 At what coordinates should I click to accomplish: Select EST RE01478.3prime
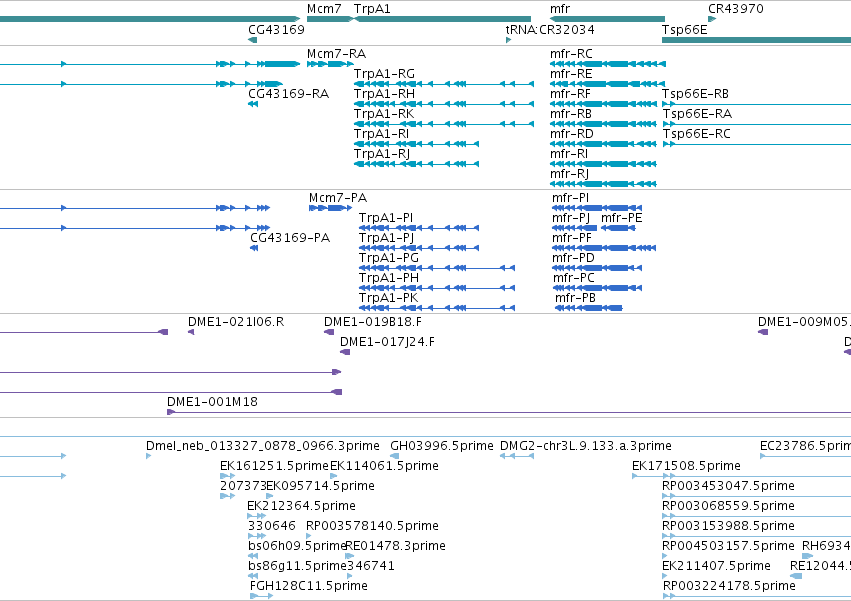point(395,546)
